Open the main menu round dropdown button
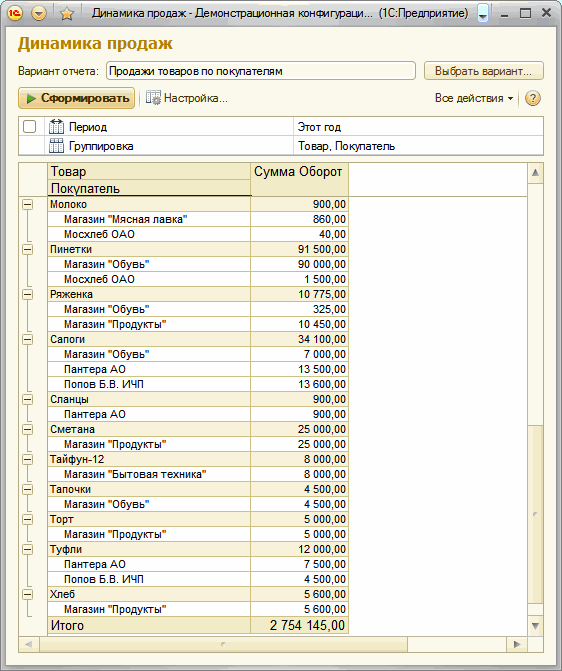562x671 pixels. pyautogui.click(x=39, y=14)
